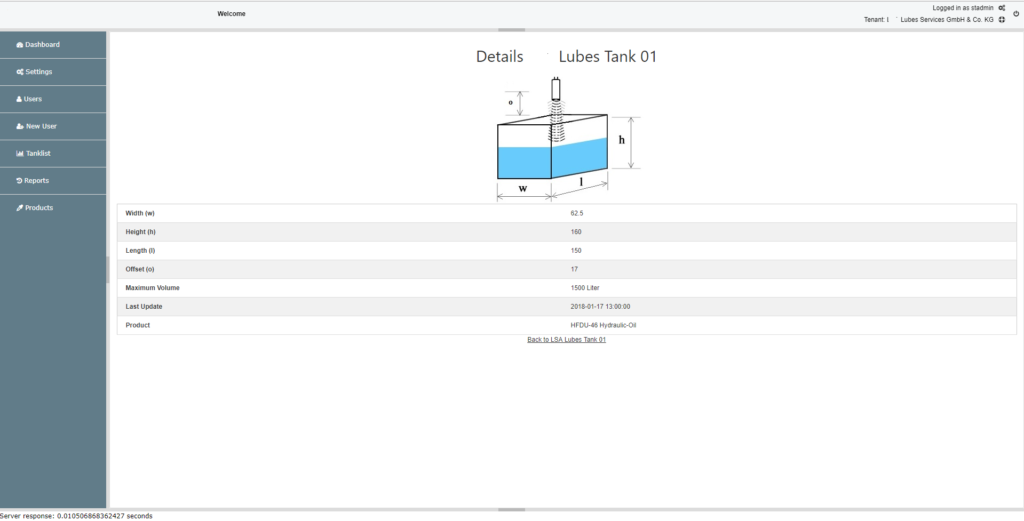Click the Welcome header text
Image resolution: width=1024 pixels, height=521 pixels.
pyautogui.click(x=231, y=14)
